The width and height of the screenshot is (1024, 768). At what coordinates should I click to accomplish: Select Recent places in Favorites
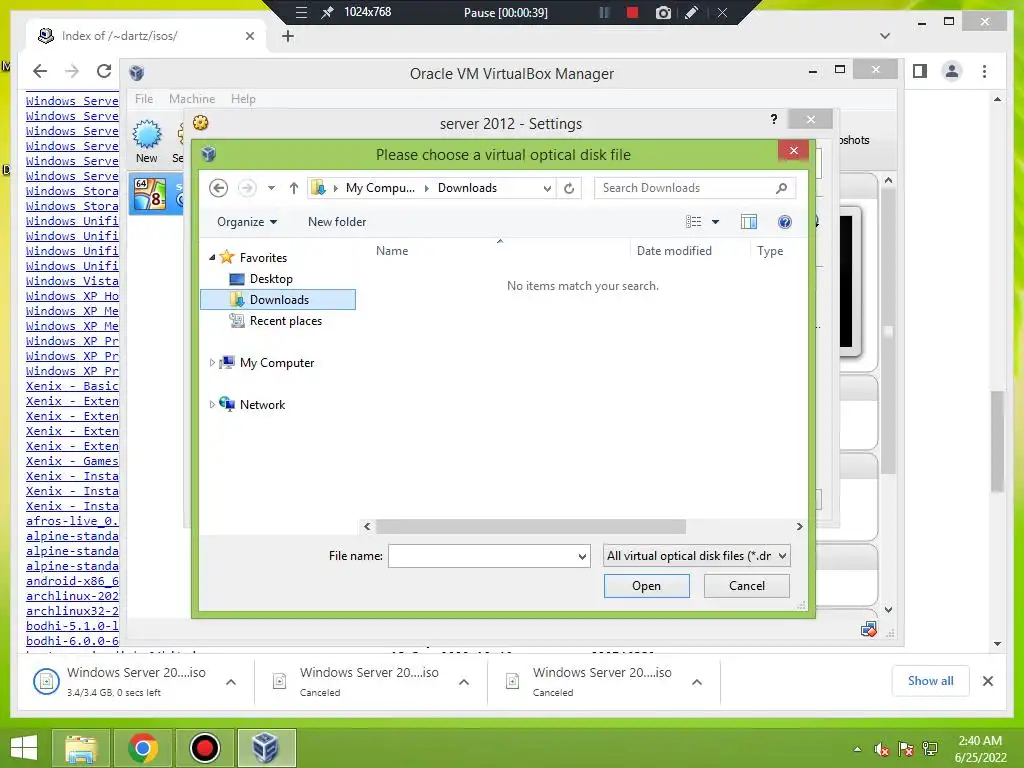point(285,321)
